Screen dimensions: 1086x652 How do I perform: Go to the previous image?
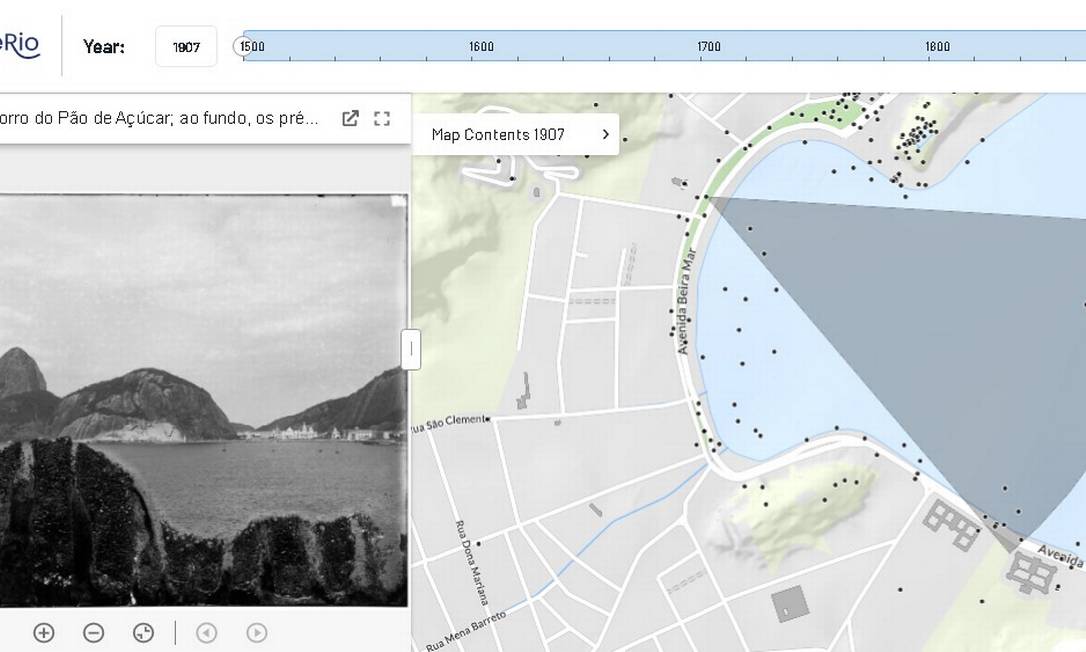tap(206, 633)
